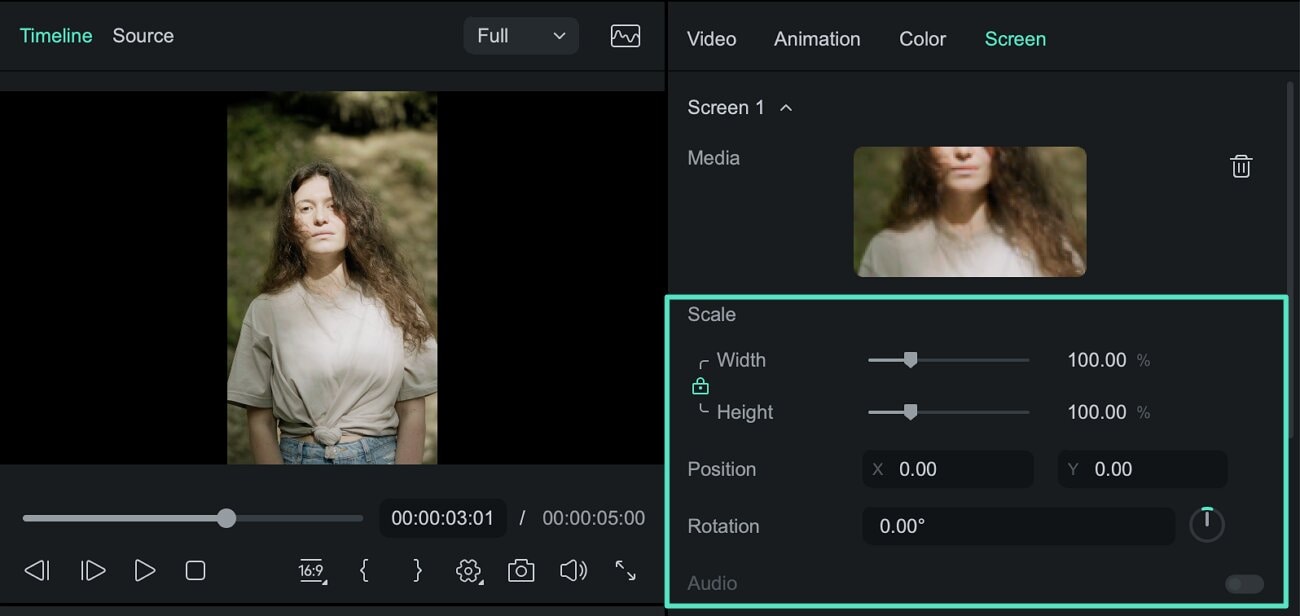
Task: Click the current timecode 00:00:03:01
Action: (x=443, y=518)
